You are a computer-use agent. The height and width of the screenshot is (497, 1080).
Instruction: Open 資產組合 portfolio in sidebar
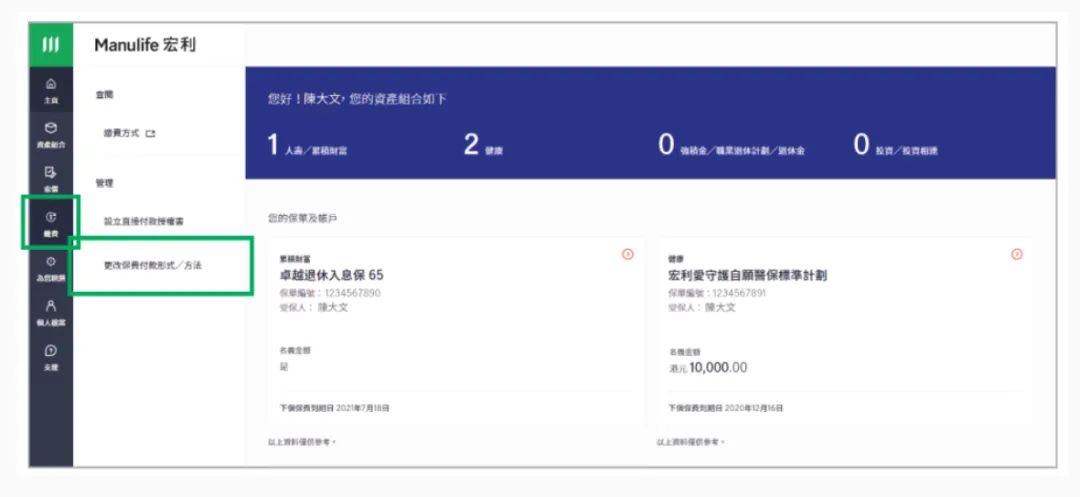(x=51, y=135)
